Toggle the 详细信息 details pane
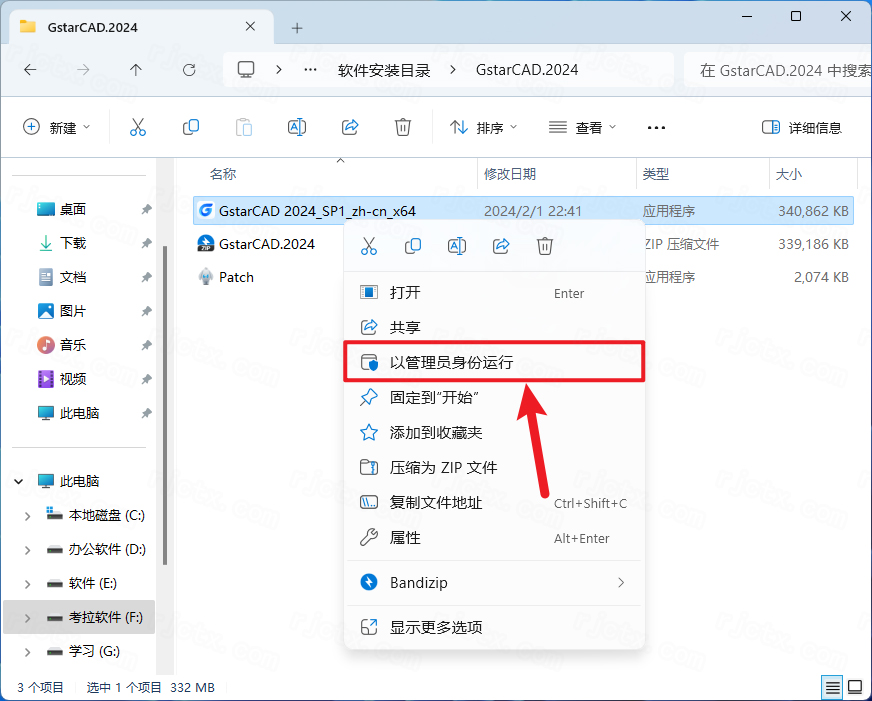Viewport: 872px width, 701px height. pos(801,127)
